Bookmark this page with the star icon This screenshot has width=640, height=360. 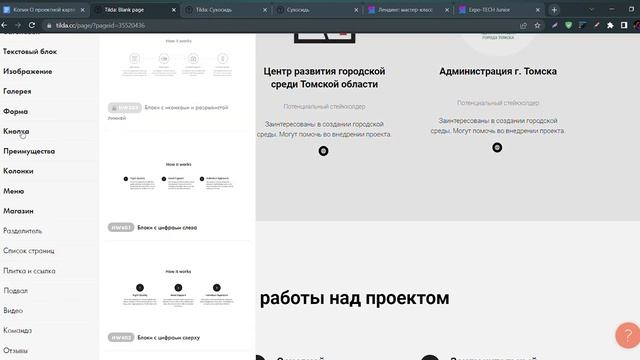538,25
